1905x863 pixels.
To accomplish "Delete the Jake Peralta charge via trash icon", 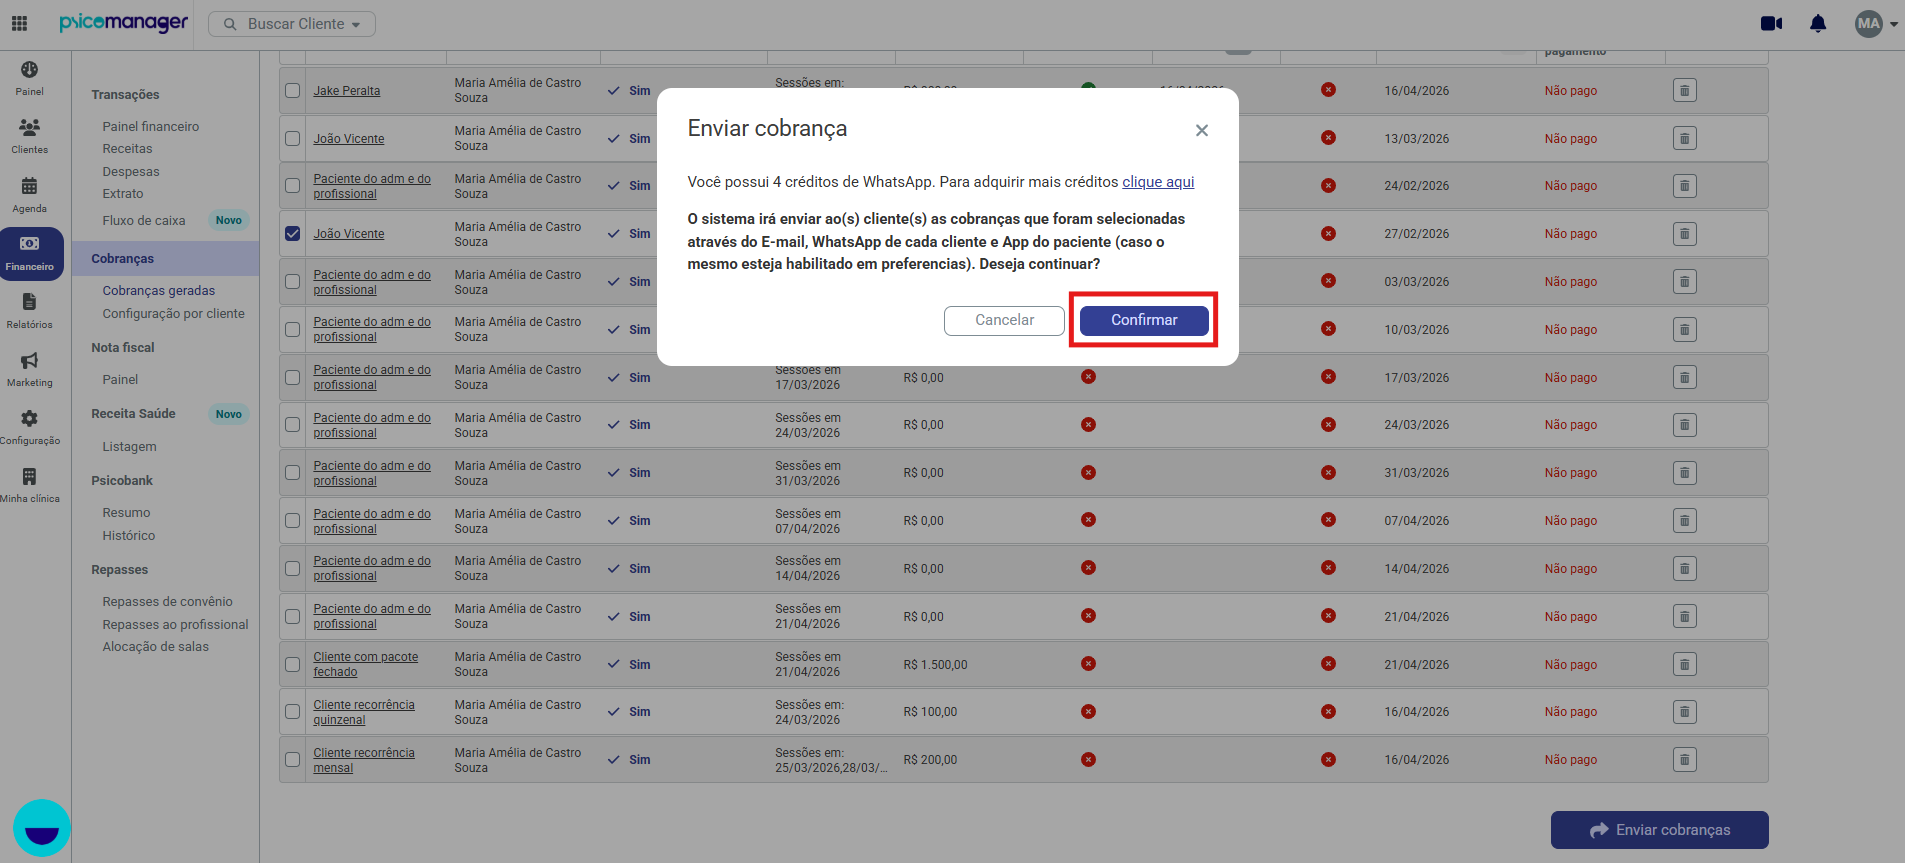I will point(1685,91).
